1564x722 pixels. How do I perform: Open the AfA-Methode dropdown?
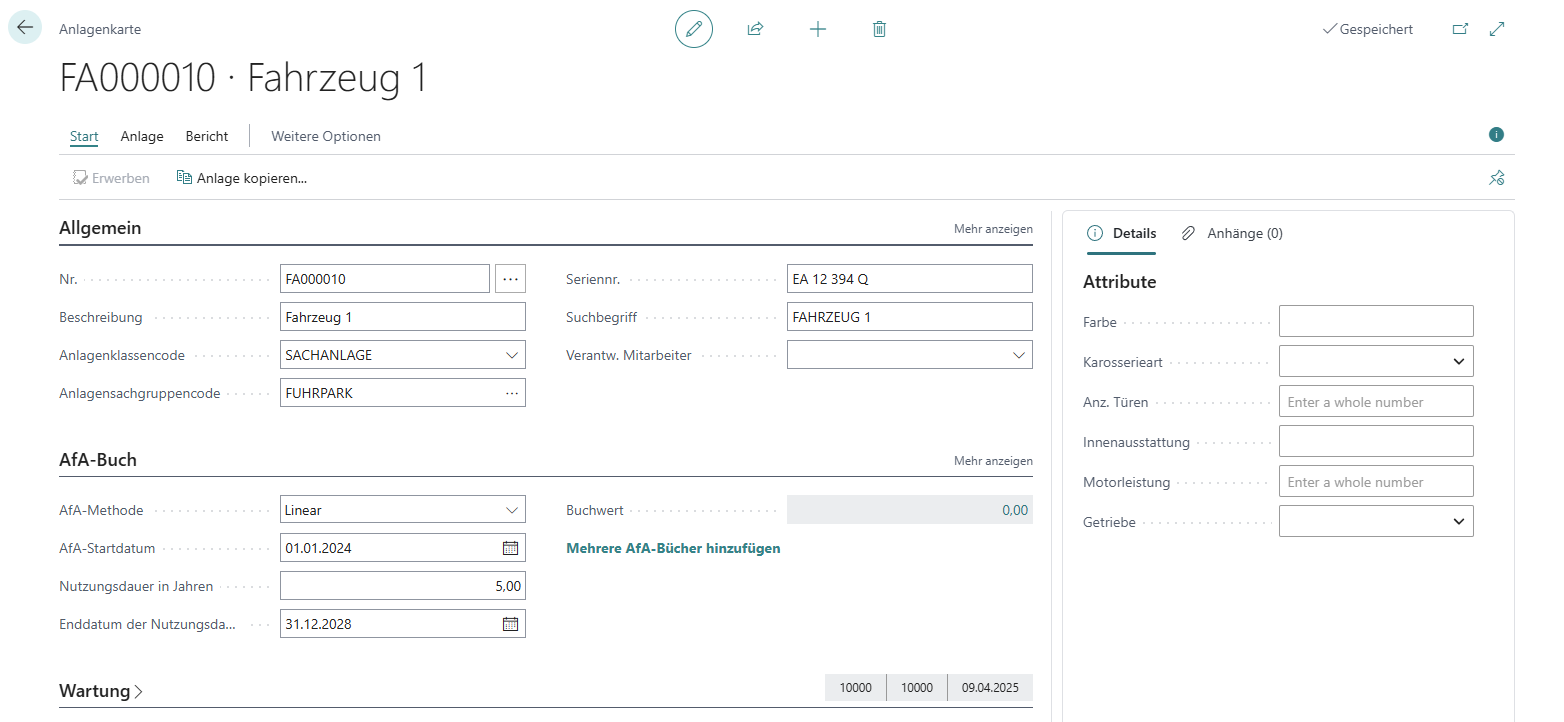click(512, 510)
